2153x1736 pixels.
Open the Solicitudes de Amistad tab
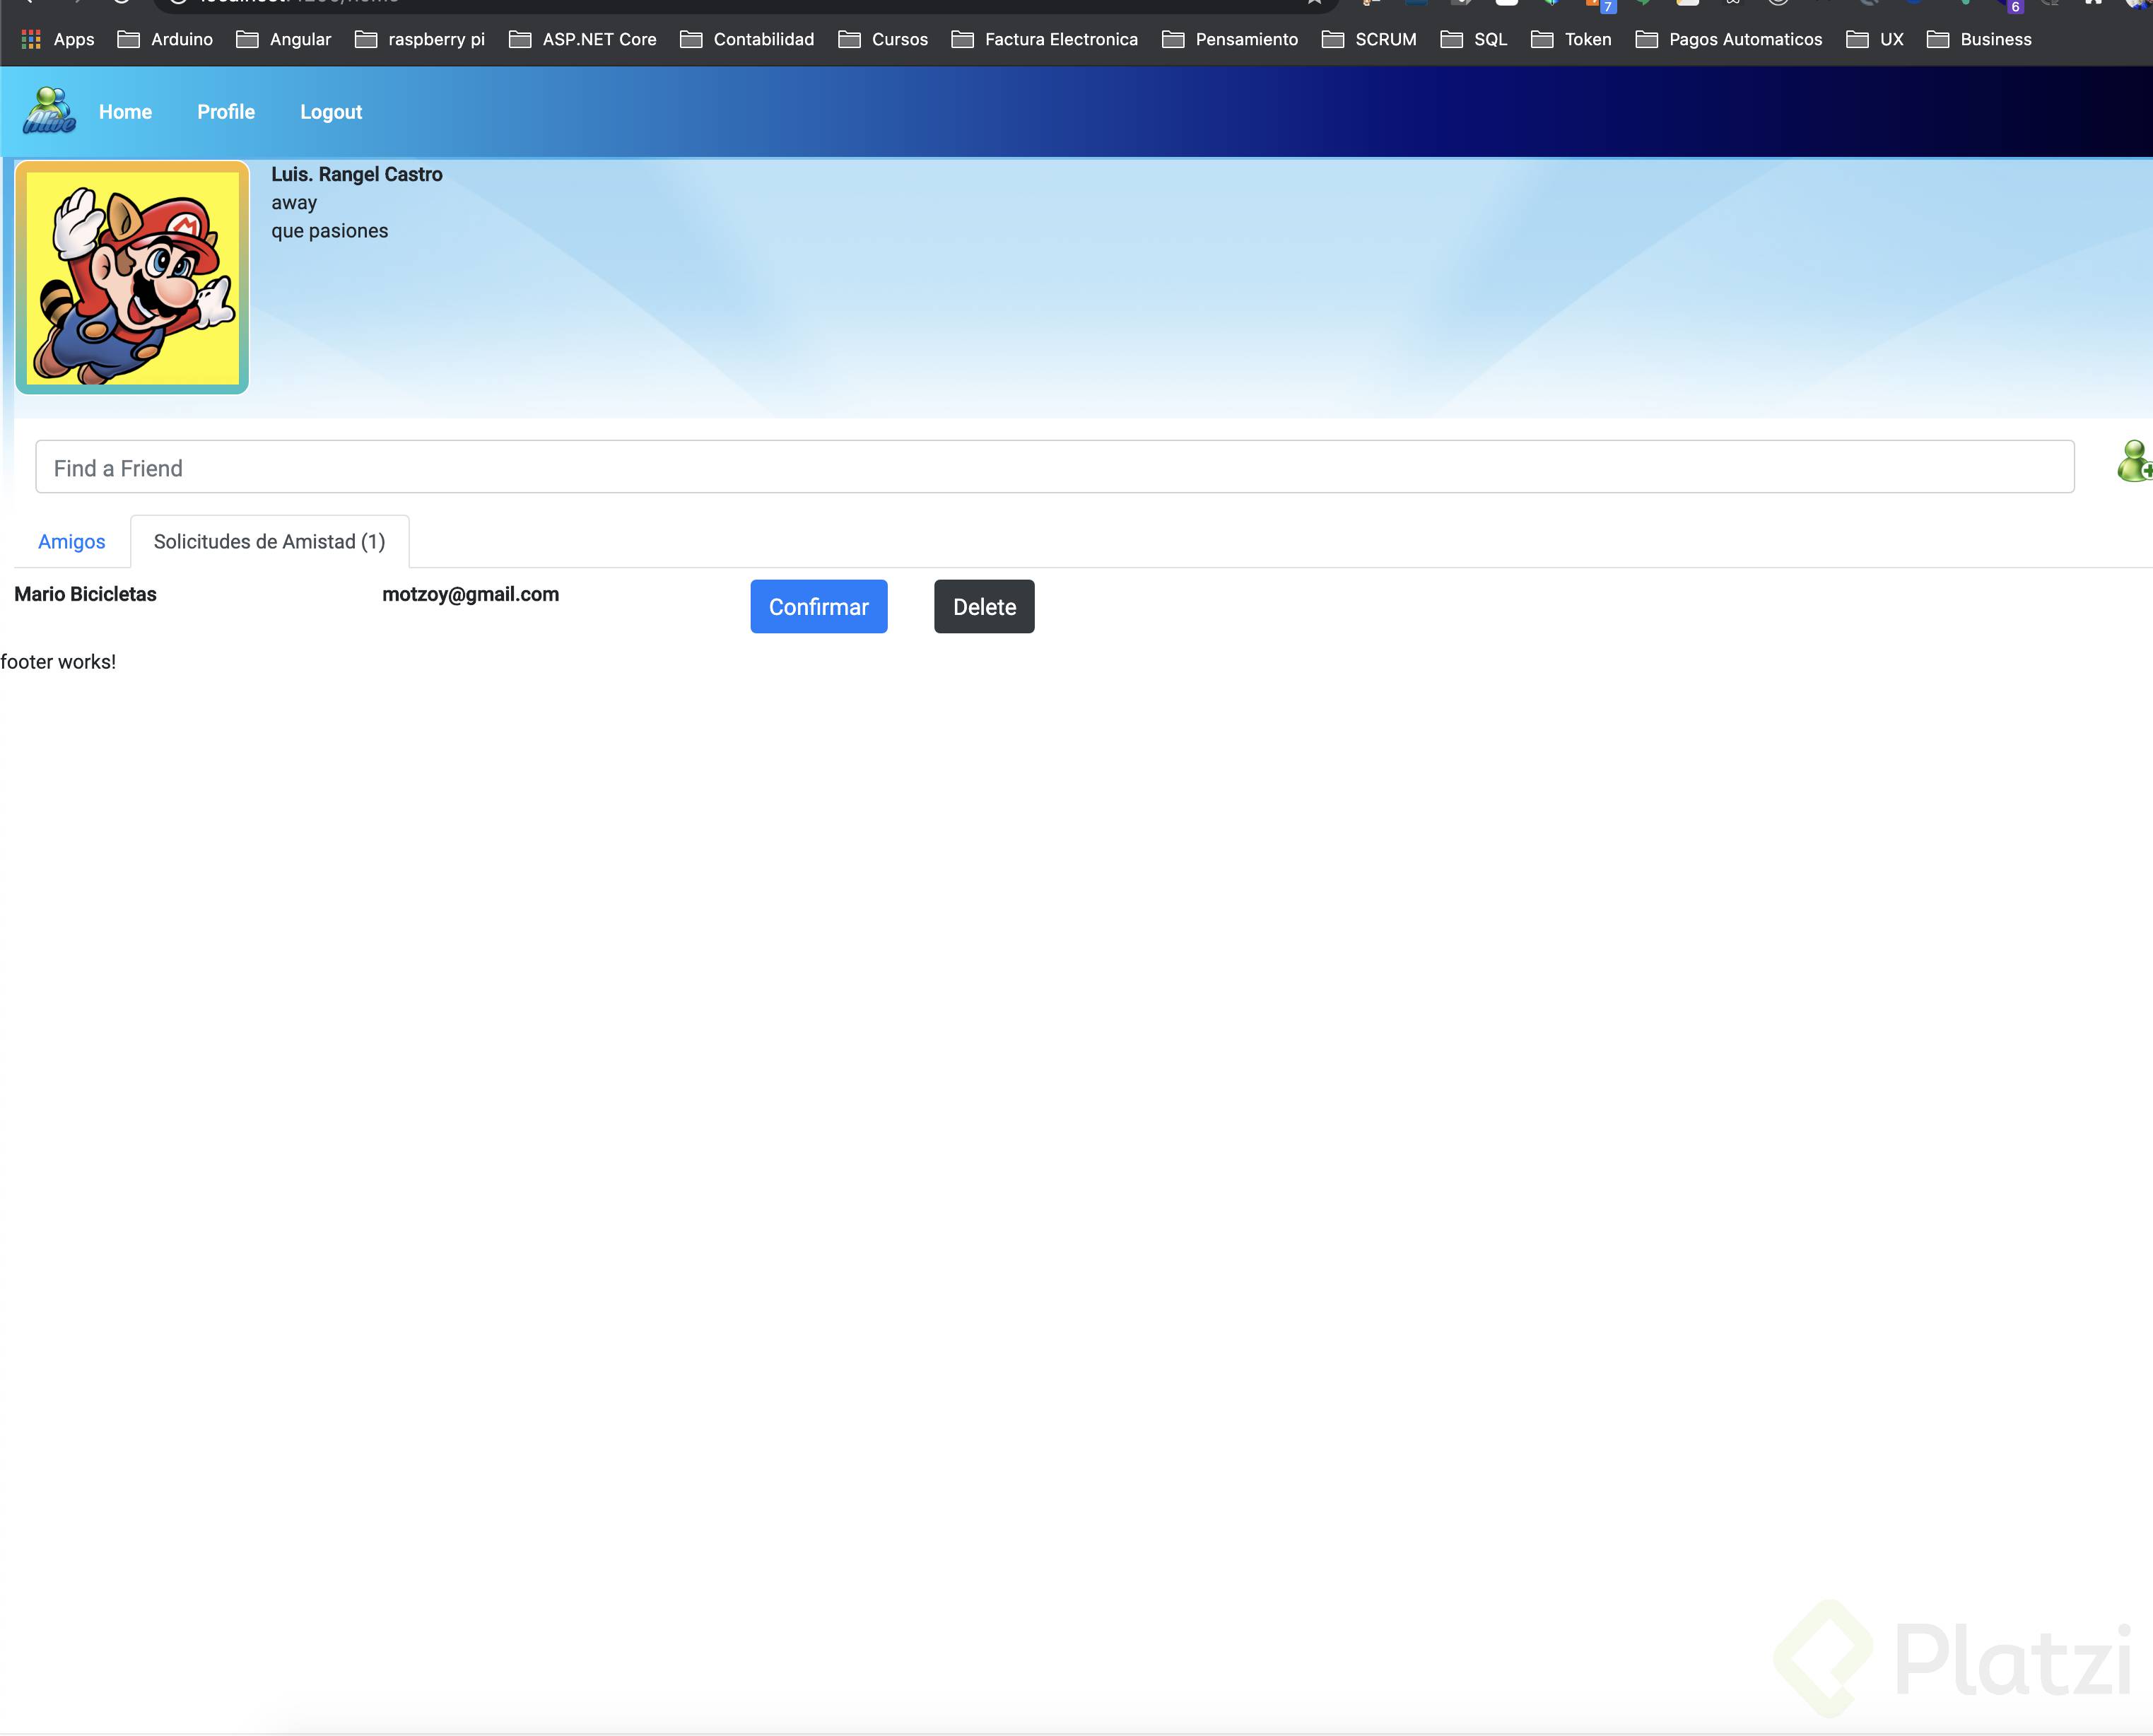(x=268, y=541)
